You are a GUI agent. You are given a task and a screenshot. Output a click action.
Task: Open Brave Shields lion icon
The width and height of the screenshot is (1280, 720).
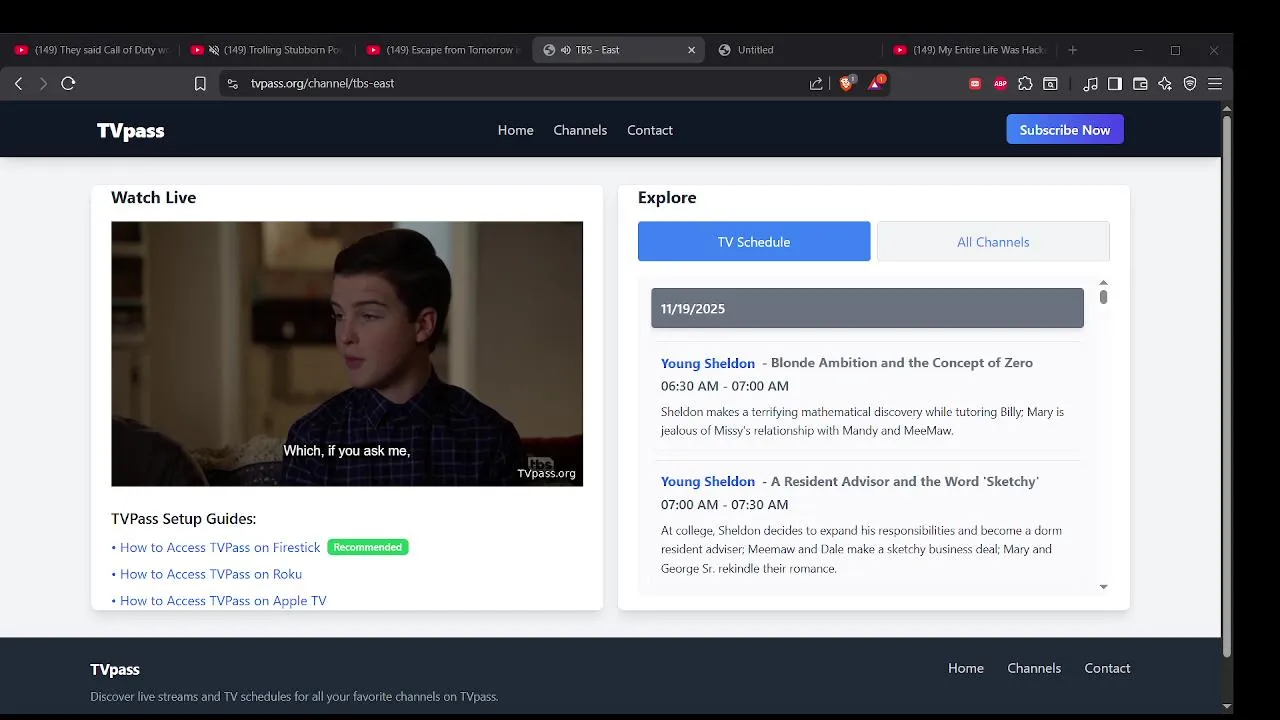click(846, 84)
